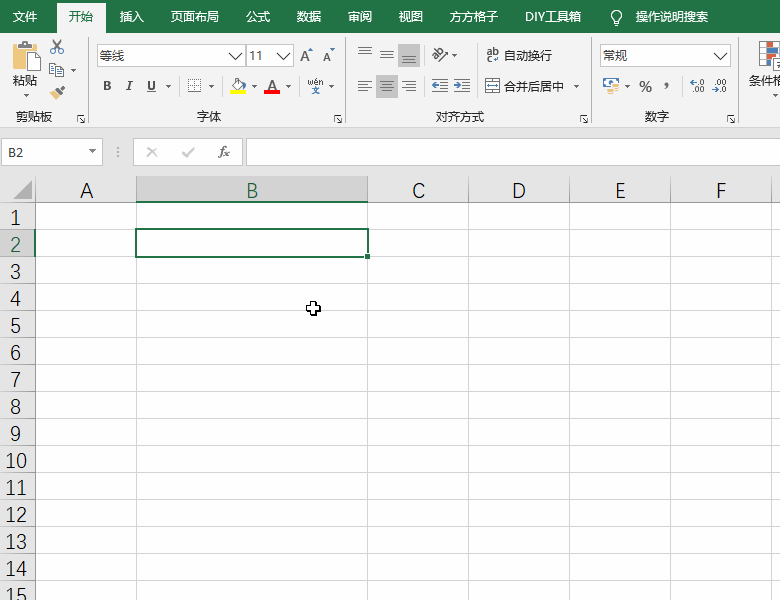Toggle bottom align button

click(x=409, y=55)
